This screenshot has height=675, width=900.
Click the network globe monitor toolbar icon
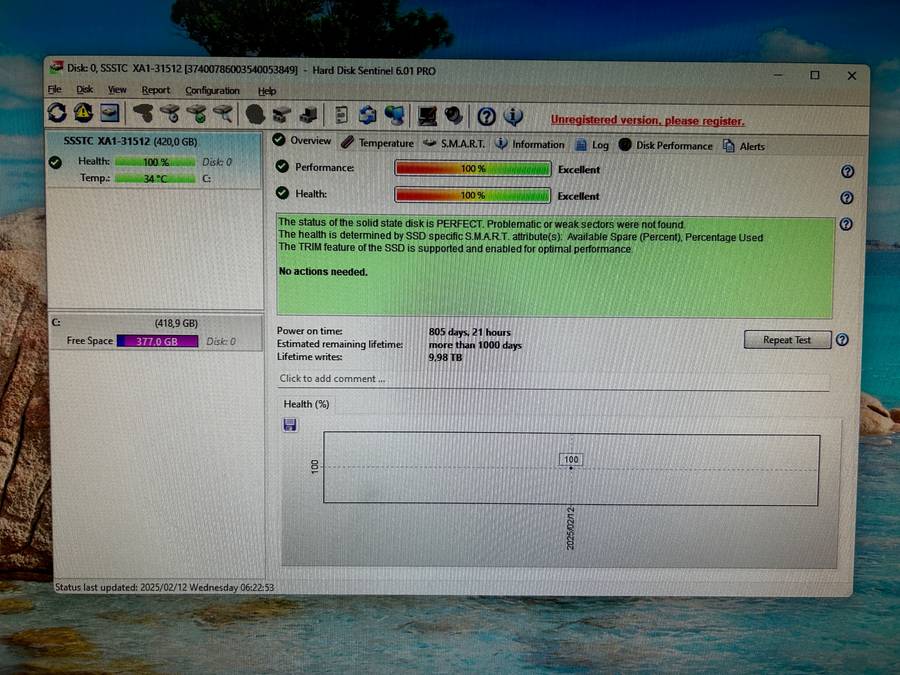pyautogui.click(x=395, y=115)
